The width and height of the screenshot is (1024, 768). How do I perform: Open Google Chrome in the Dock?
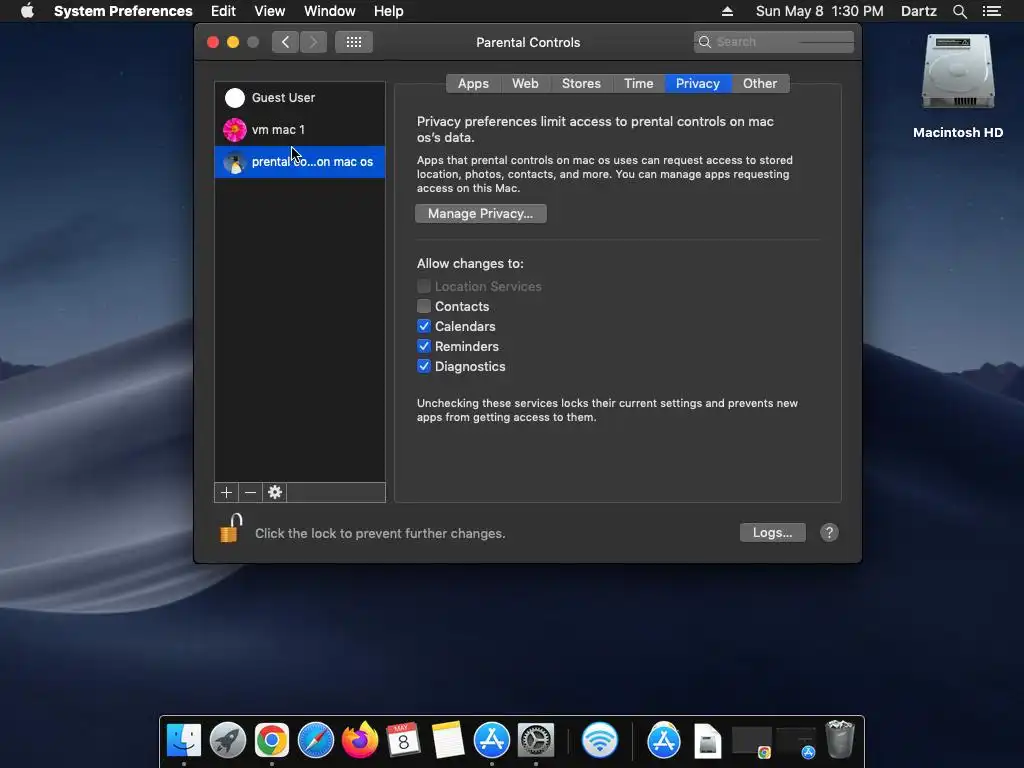coord(272,741)
